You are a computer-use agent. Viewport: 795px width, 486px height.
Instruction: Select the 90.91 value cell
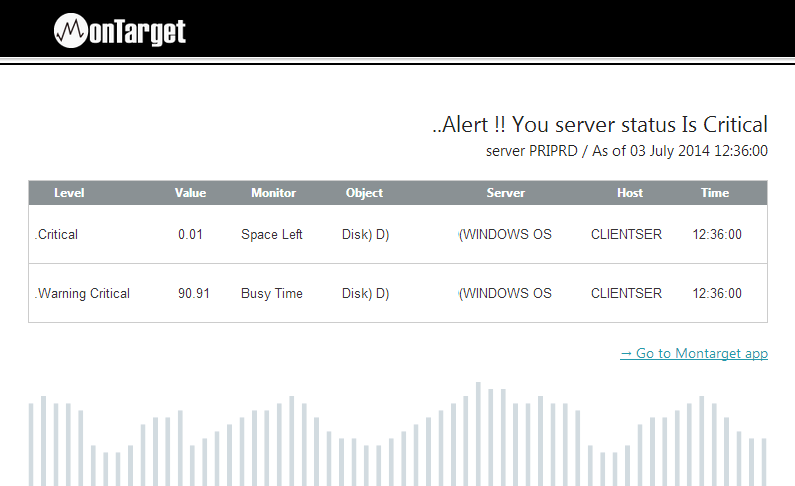tap(194, 293)
